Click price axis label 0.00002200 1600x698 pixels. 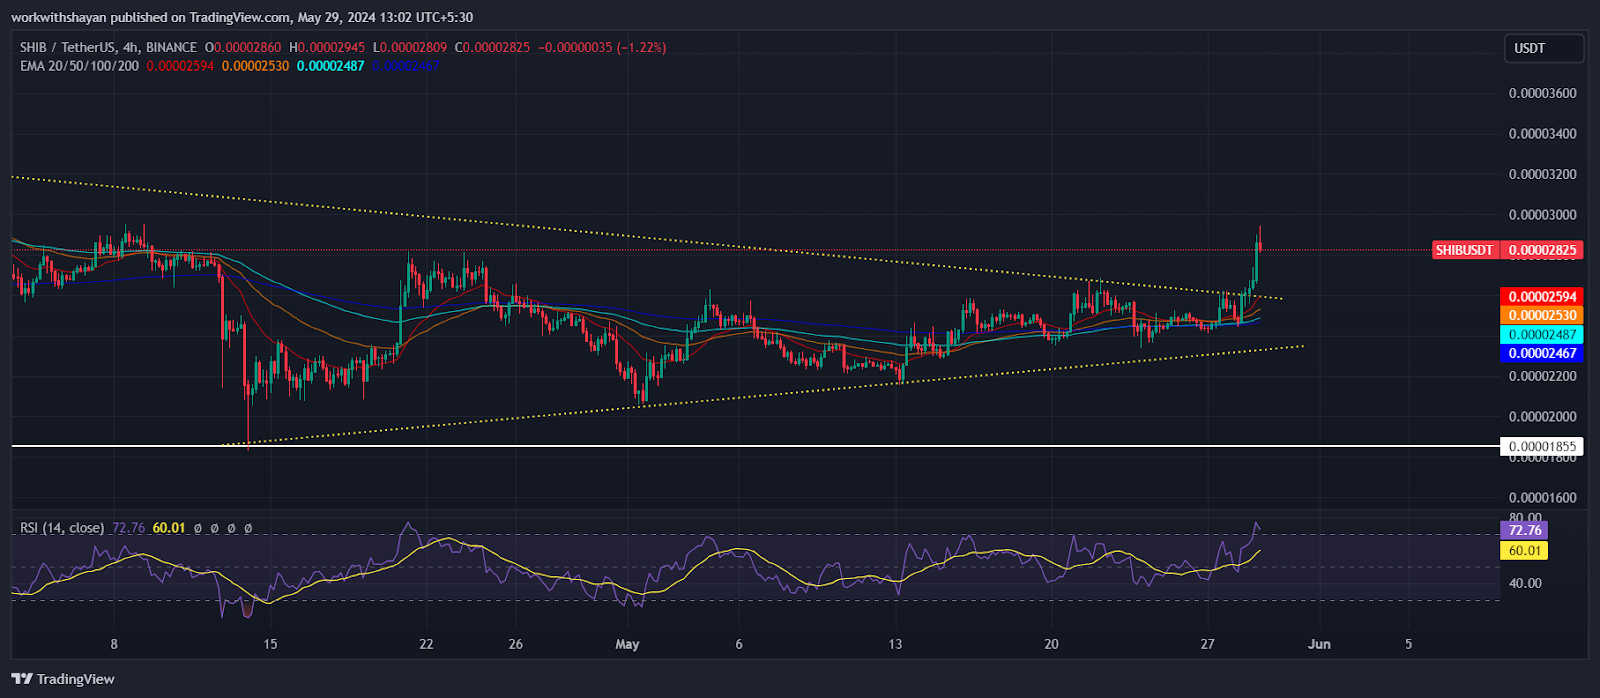pyautogui.click(x=1542, y=377)
